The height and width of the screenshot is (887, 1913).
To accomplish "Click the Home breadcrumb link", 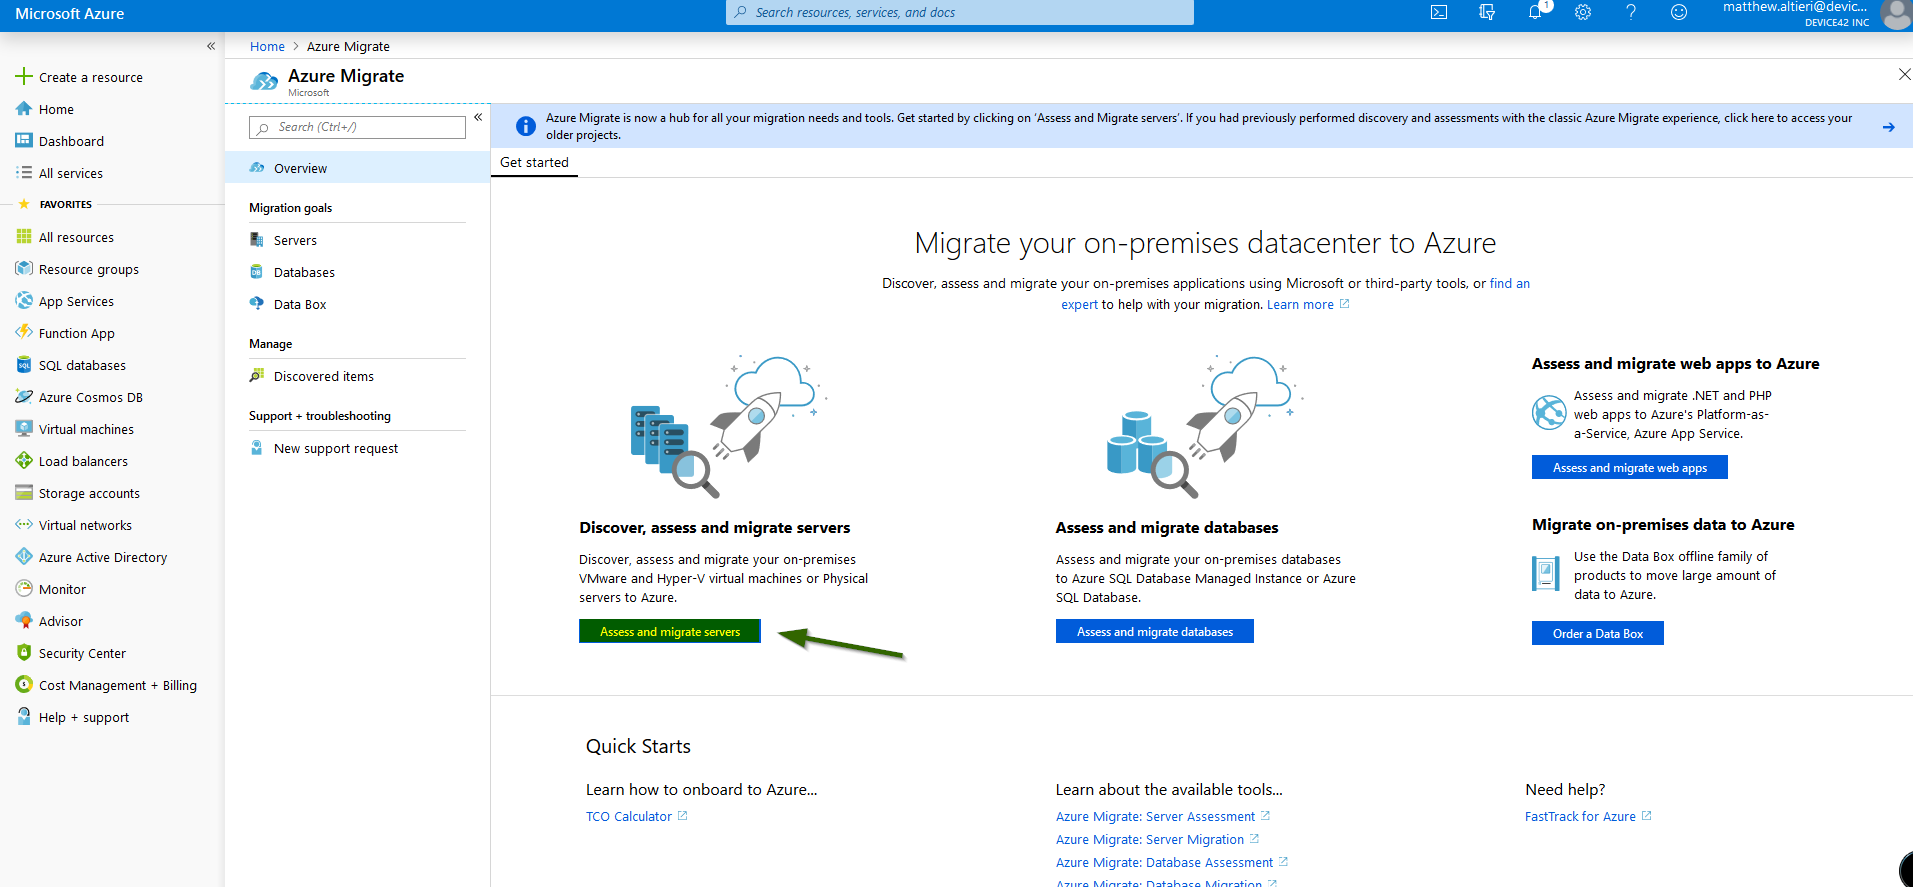I will pos(267,46).
